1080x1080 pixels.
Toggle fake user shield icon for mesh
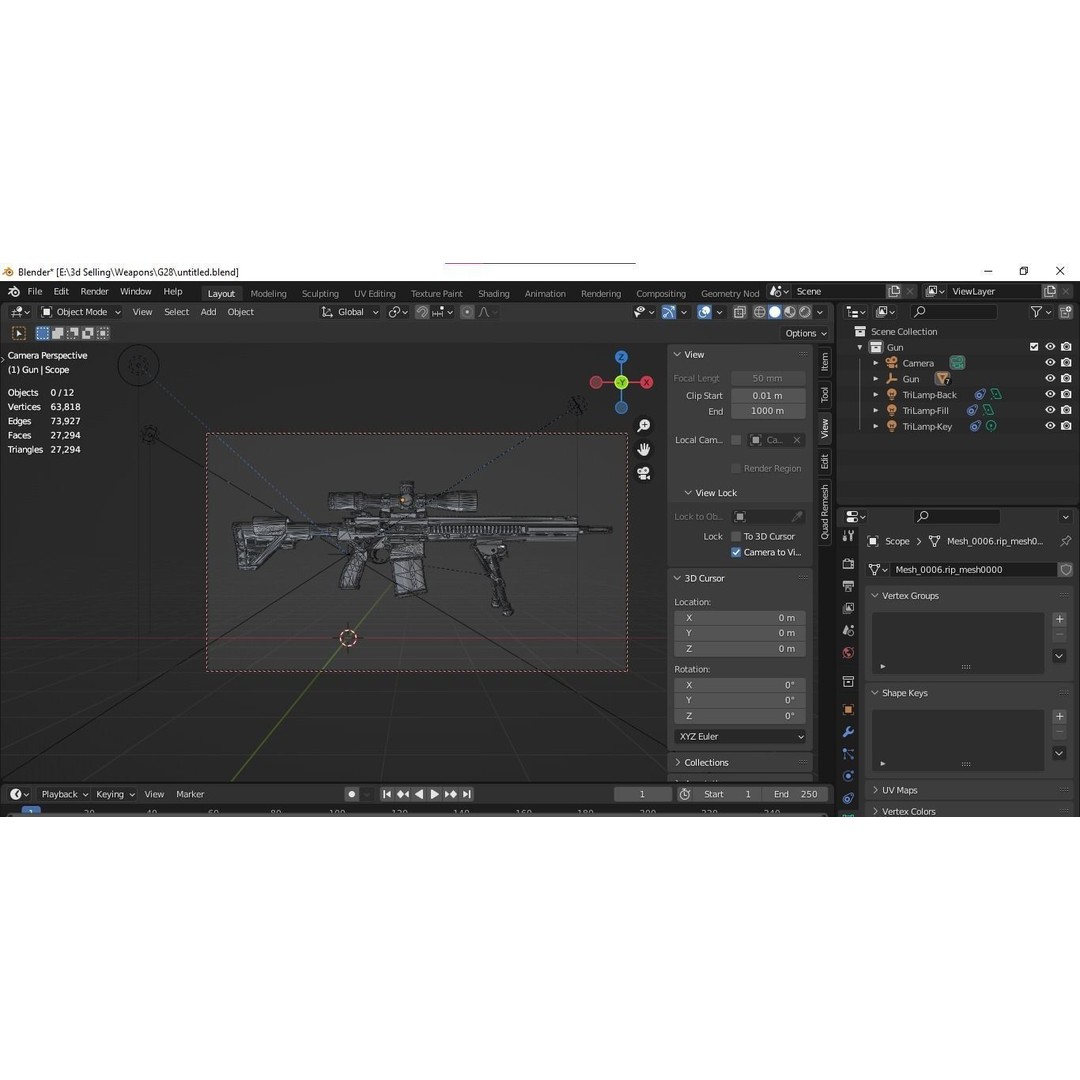tap(1066, 570)
